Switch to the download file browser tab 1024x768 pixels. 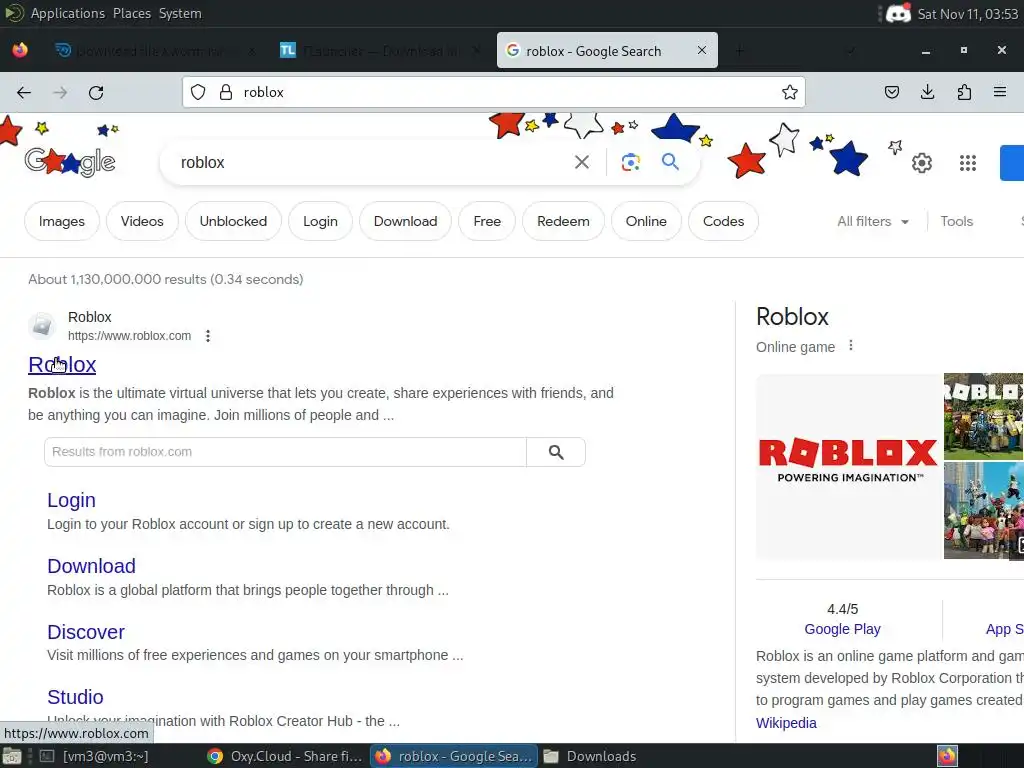(154, 50)
